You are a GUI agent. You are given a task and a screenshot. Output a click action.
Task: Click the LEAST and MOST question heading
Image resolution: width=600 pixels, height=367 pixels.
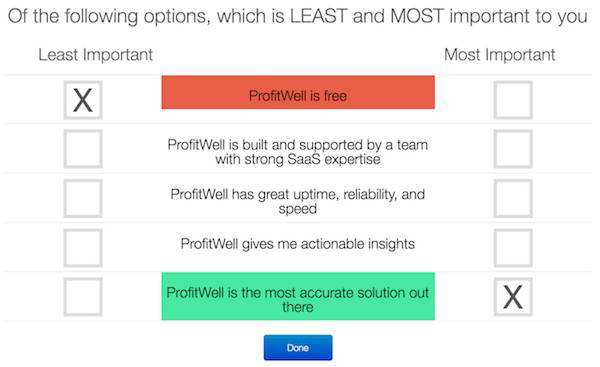(x=298, y=16)
